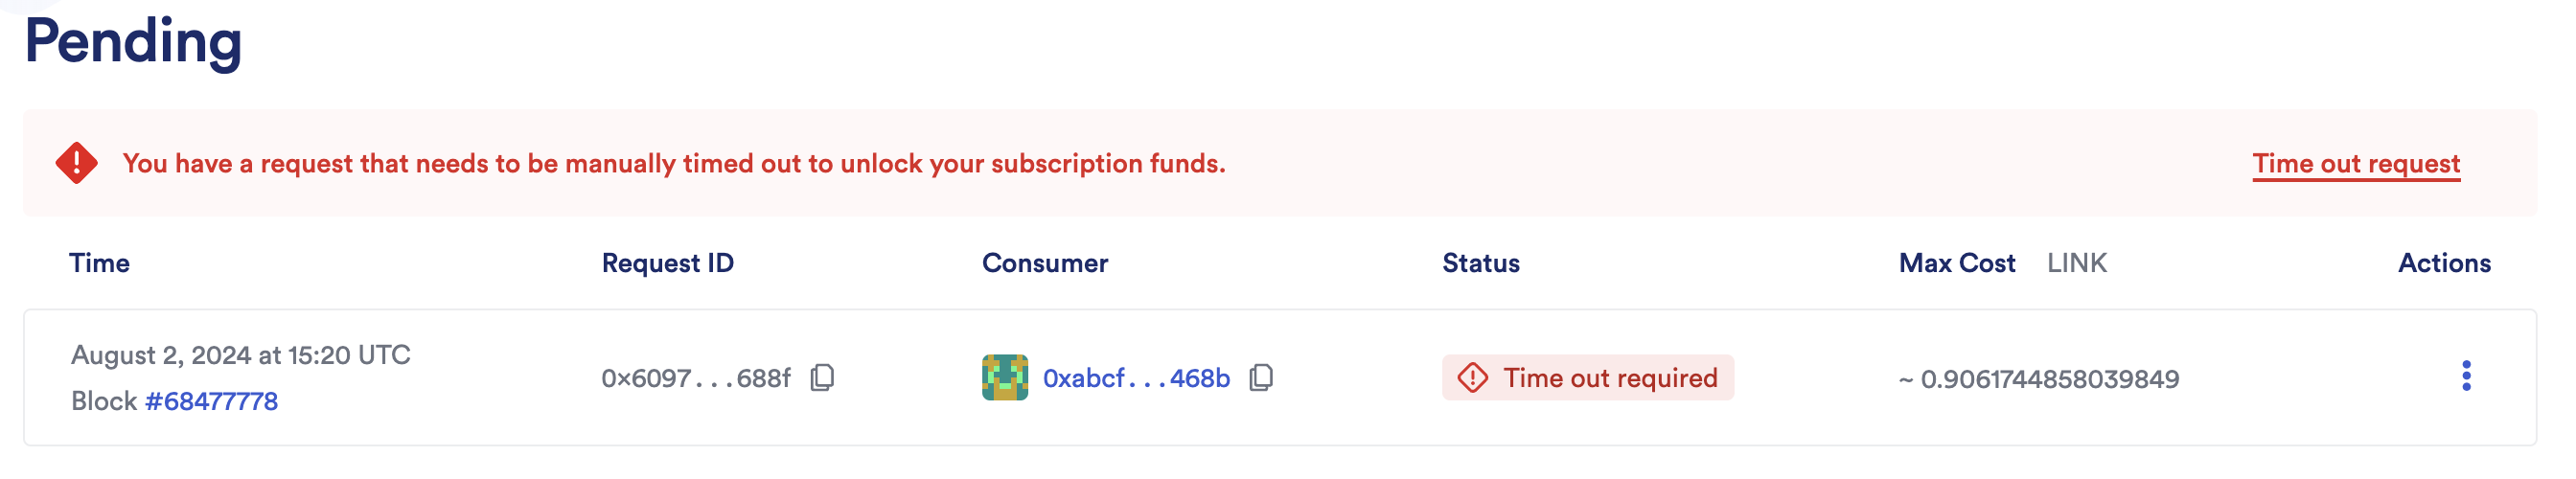Open the three-dot actions menu
Screen dimensions: 2576x479
tap(2465, 376)
